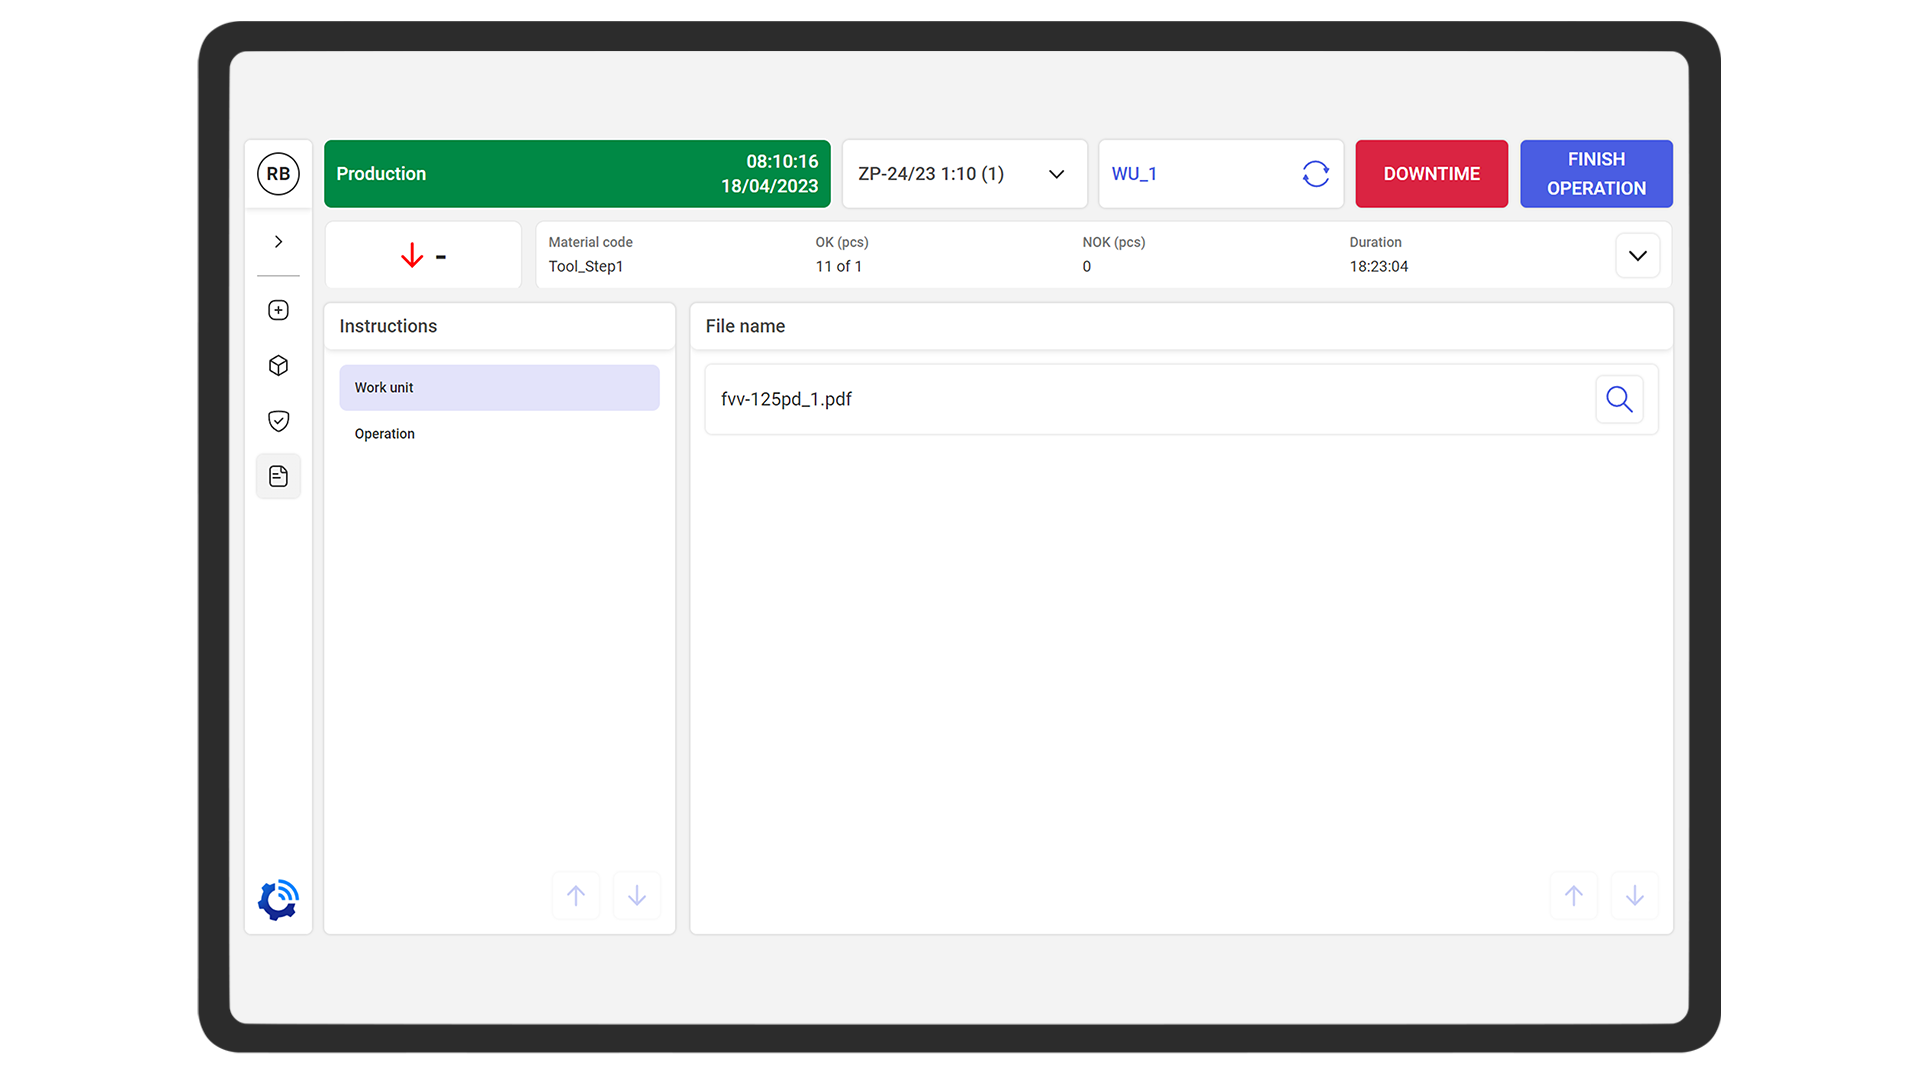Viewport: 1920px width, 1080px height.
Task: Click the gear logo at the sidebar bottom
Action: click(x=278, y=900)
